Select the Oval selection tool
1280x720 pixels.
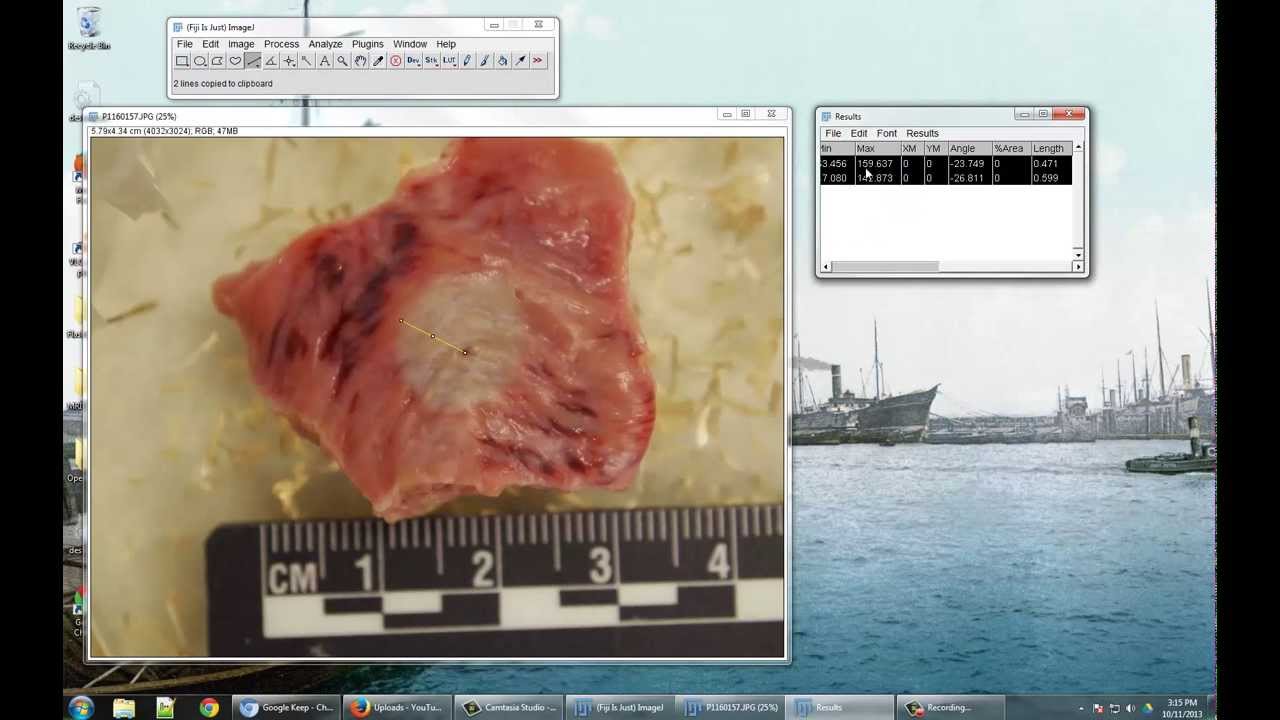pos(200,61)
